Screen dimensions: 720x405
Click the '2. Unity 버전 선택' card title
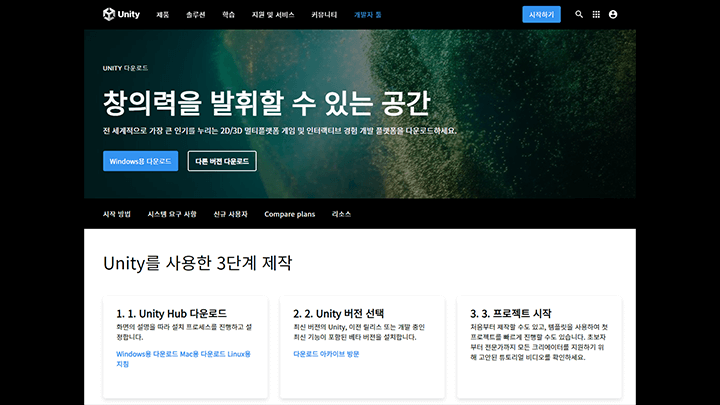(339, 314)
